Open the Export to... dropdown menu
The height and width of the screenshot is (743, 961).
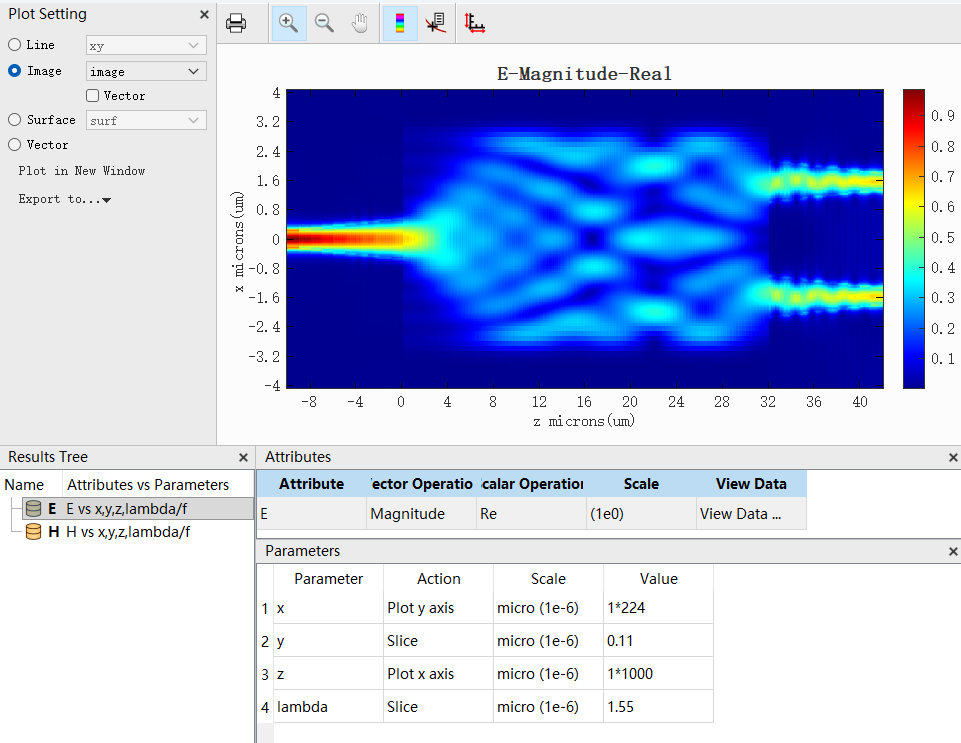pos(64,199)
